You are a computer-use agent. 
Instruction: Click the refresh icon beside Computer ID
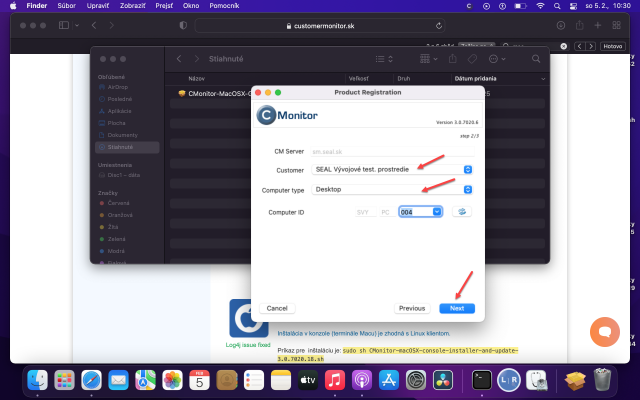point(462,212)
